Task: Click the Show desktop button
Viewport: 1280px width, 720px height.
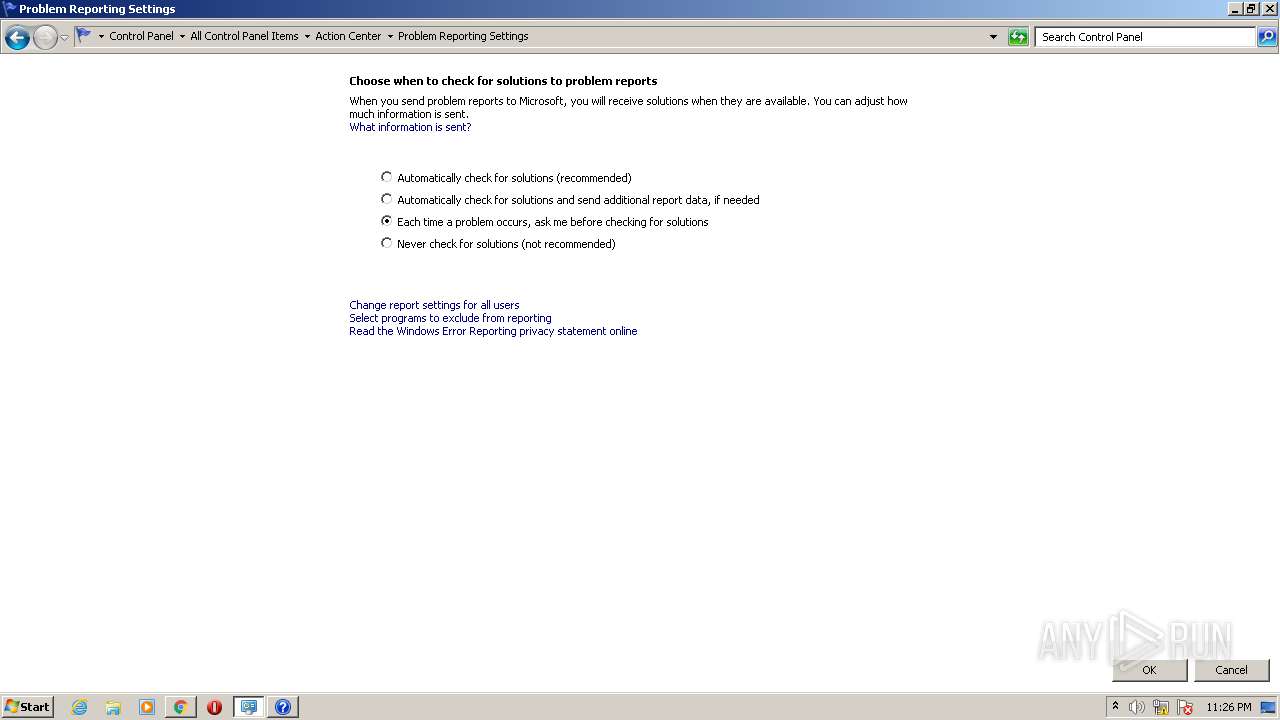Action: click(1268, 707)
